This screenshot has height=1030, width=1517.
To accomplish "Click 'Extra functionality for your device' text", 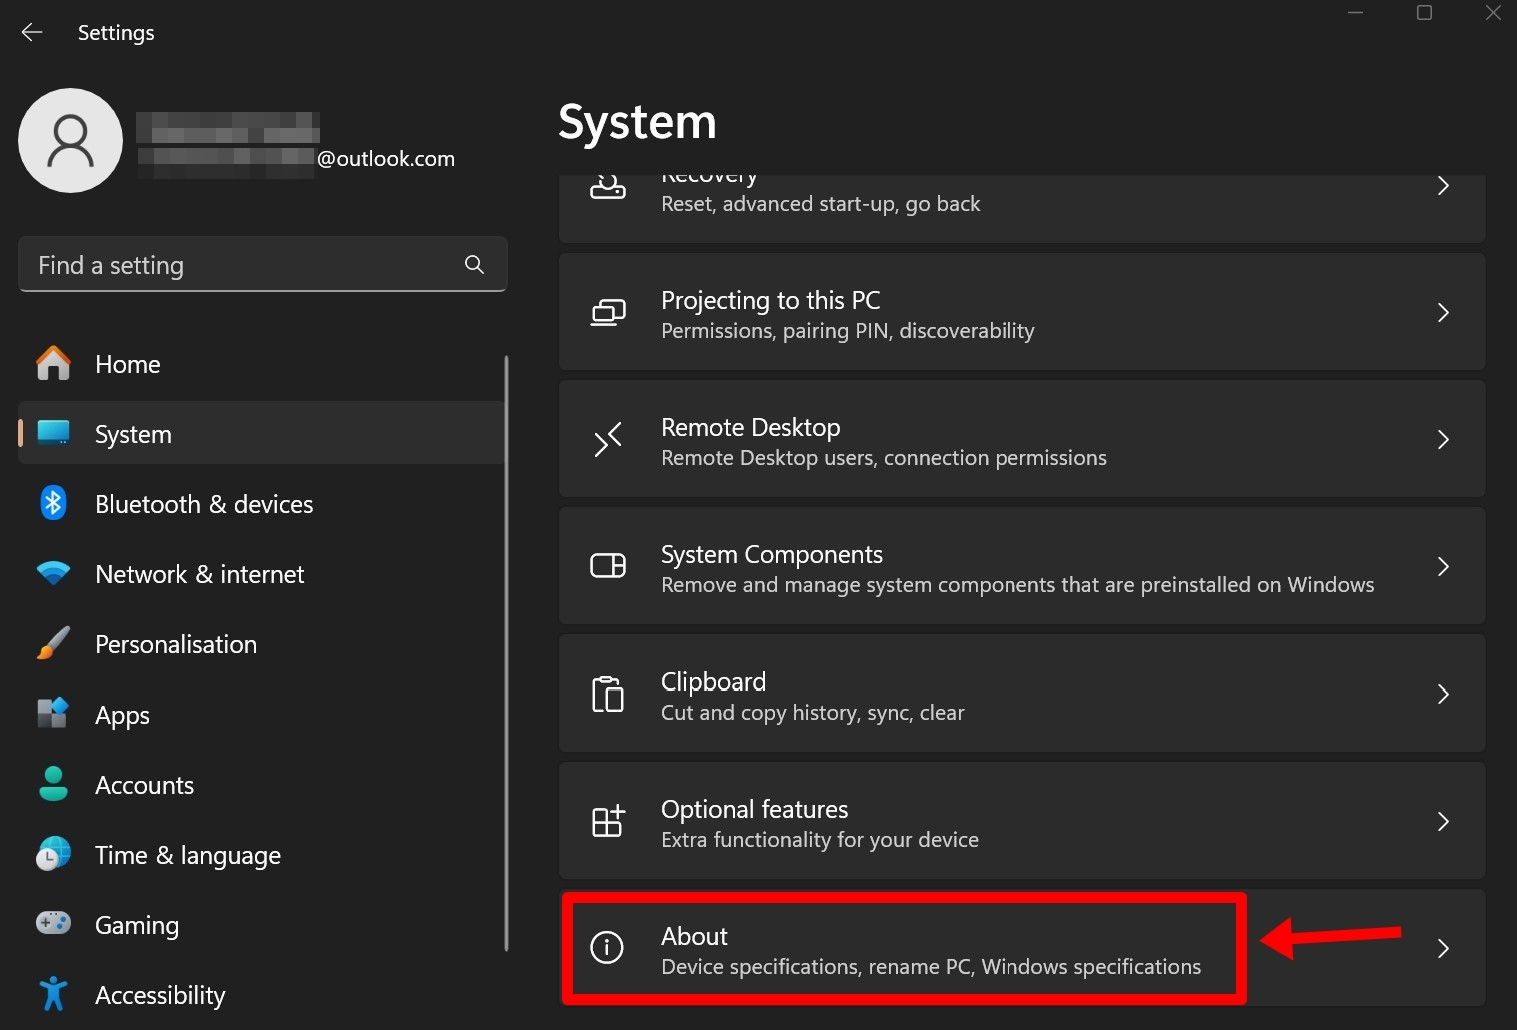I will click(x=820, y=840).
